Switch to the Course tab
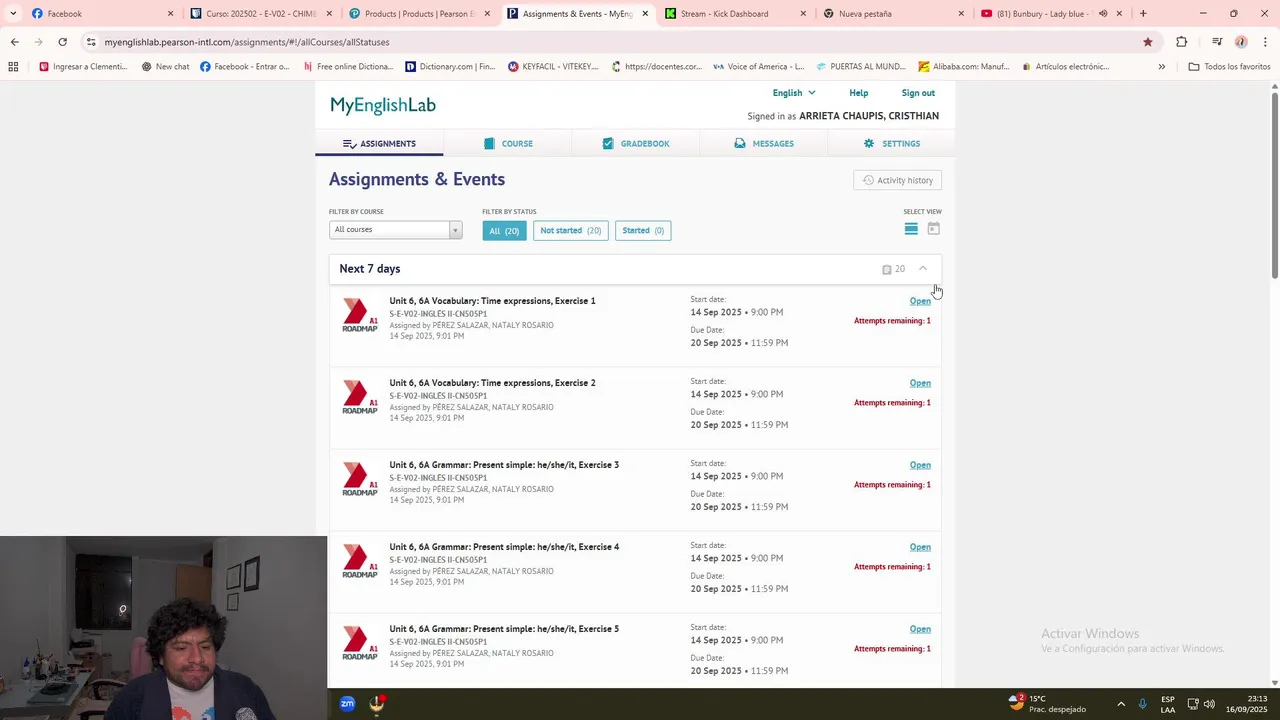Image resolution: width=1280 pixels, height=720 pixels. click(508, 143)
